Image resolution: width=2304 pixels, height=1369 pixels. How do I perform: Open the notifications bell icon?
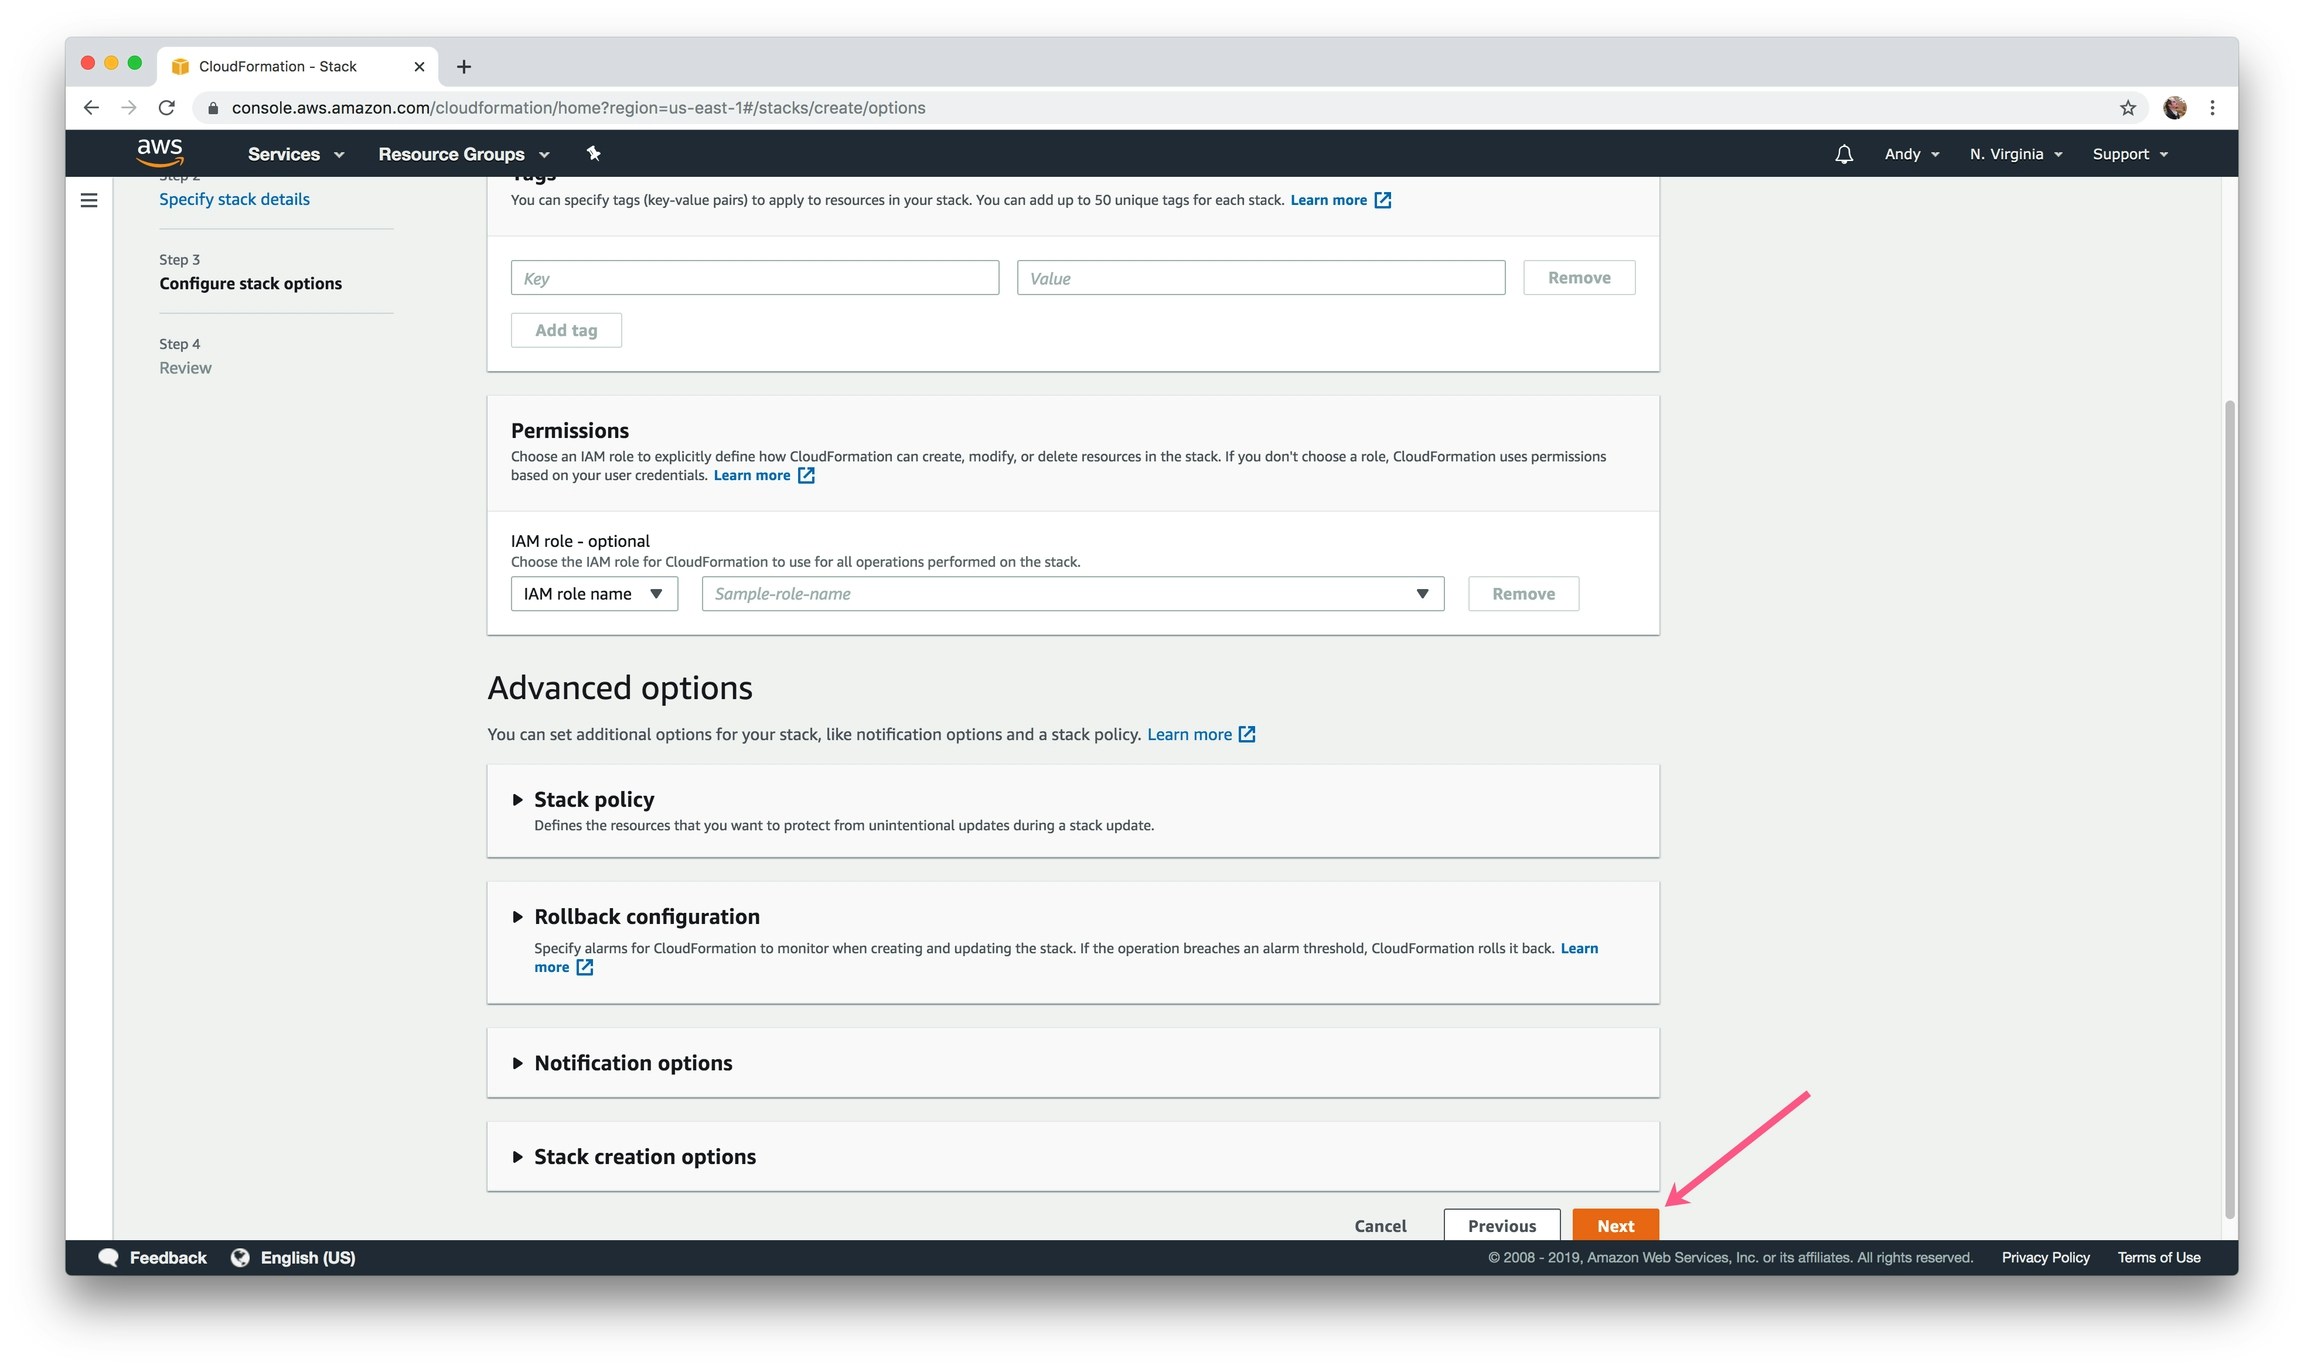coord(1844,154)
